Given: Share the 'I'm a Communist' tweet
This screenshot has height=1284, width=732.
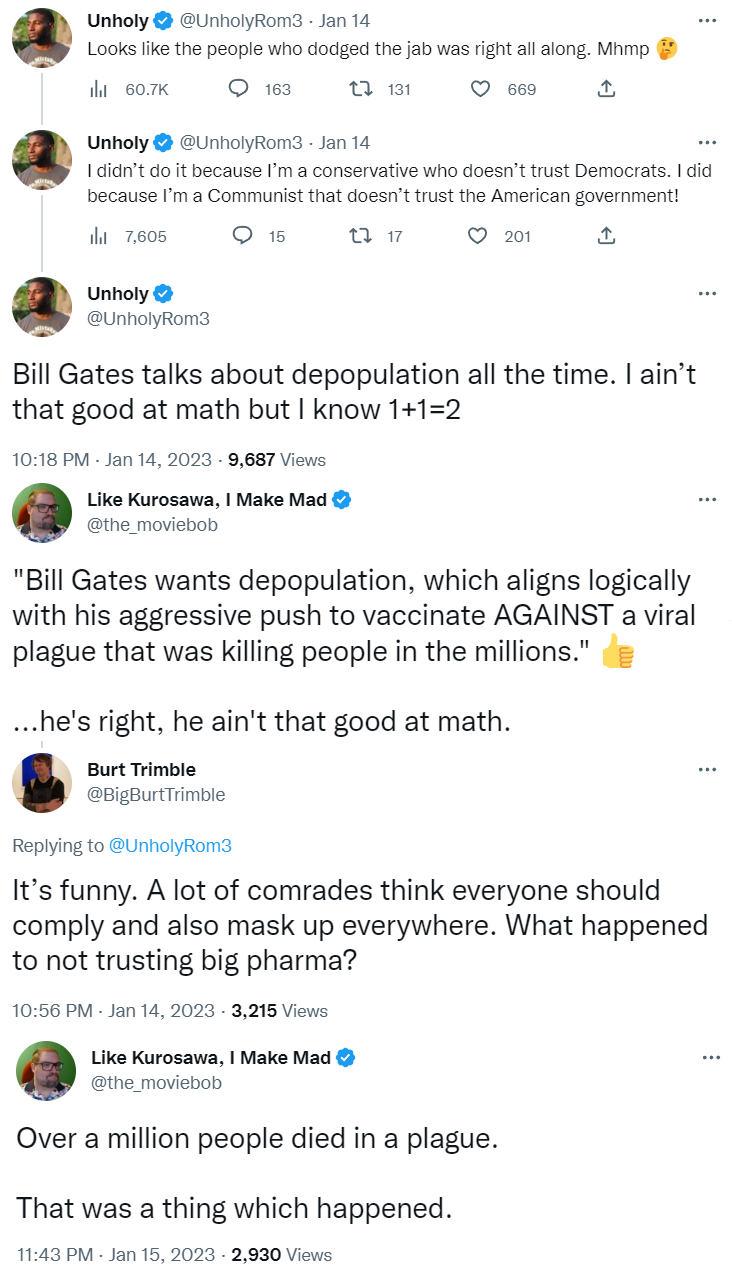Looking at the screenshot, I should click(605, 236).
